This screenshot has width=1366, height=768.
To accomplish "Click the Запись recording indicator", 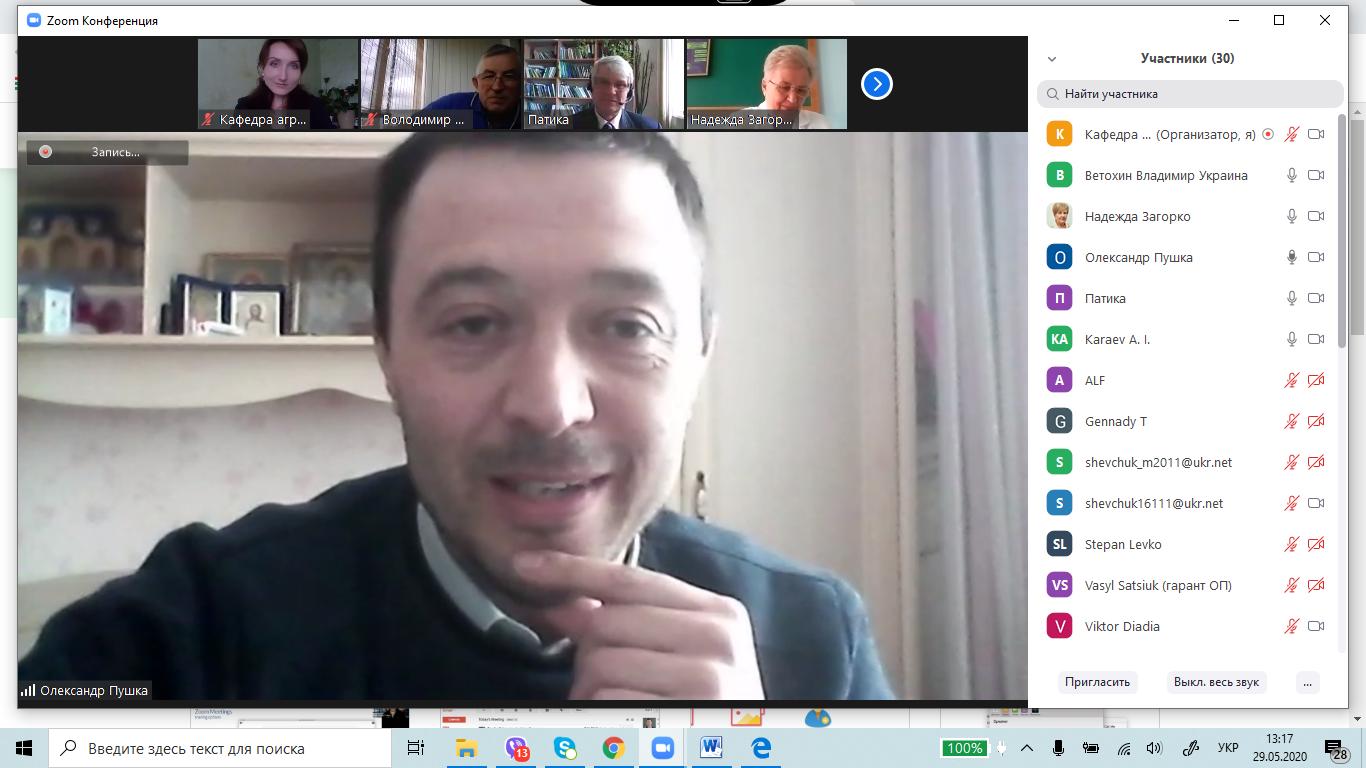I will [x=107, y=152].
